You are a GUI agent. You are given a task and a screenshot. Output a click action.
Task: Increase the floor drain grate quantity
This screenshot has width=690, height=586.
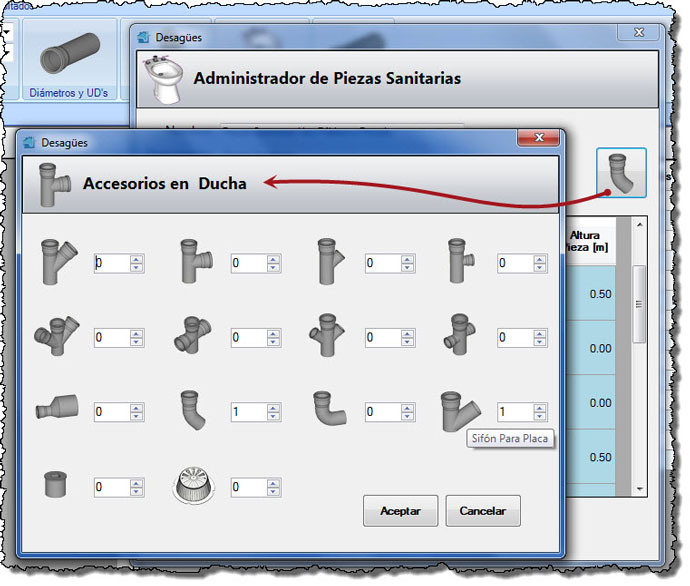click(x=275, y=483)
